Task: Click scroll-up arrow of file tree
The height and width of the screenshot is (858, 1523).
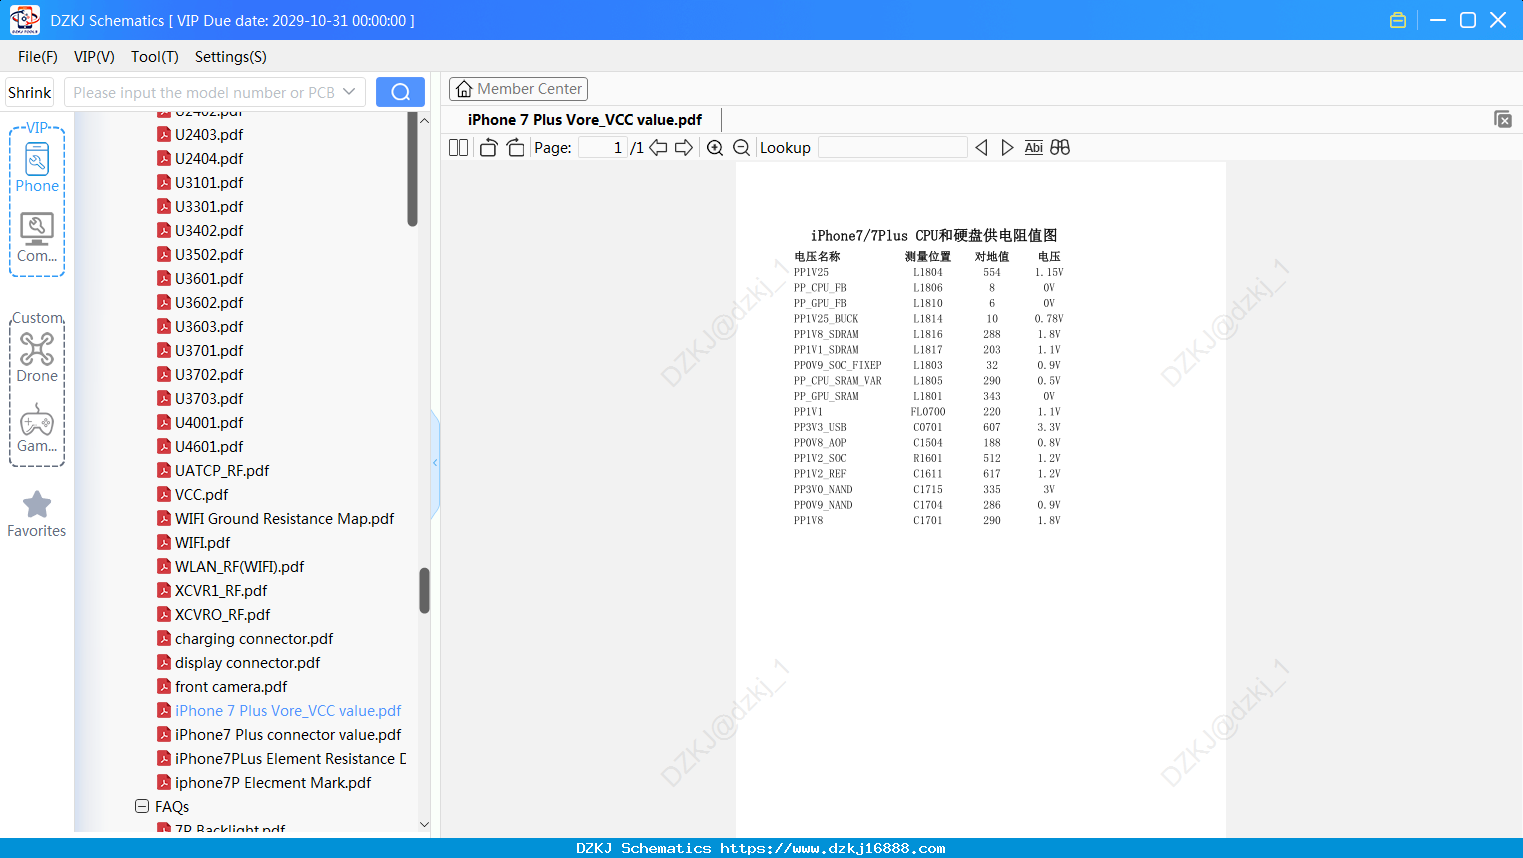Action: click(x=424, y=120)
